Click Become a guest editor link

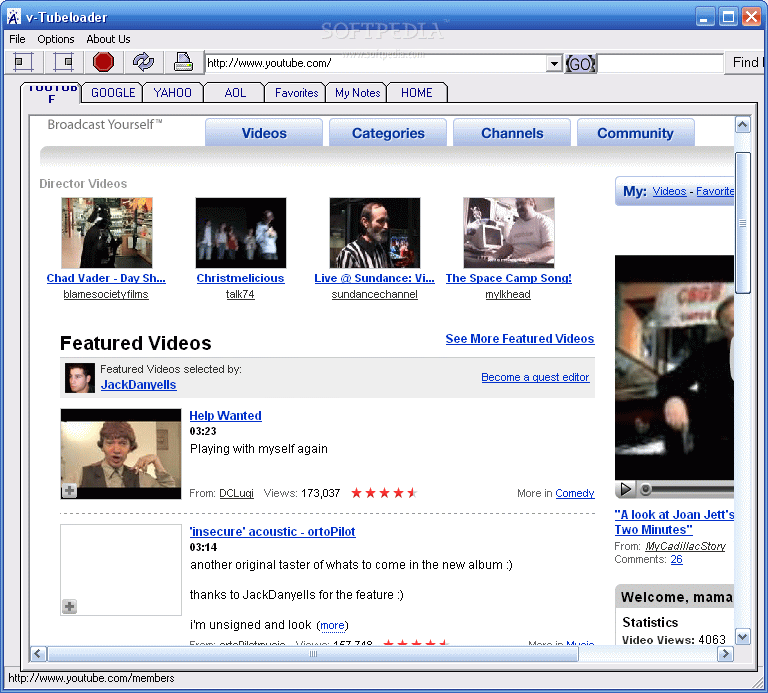point(535,377)
